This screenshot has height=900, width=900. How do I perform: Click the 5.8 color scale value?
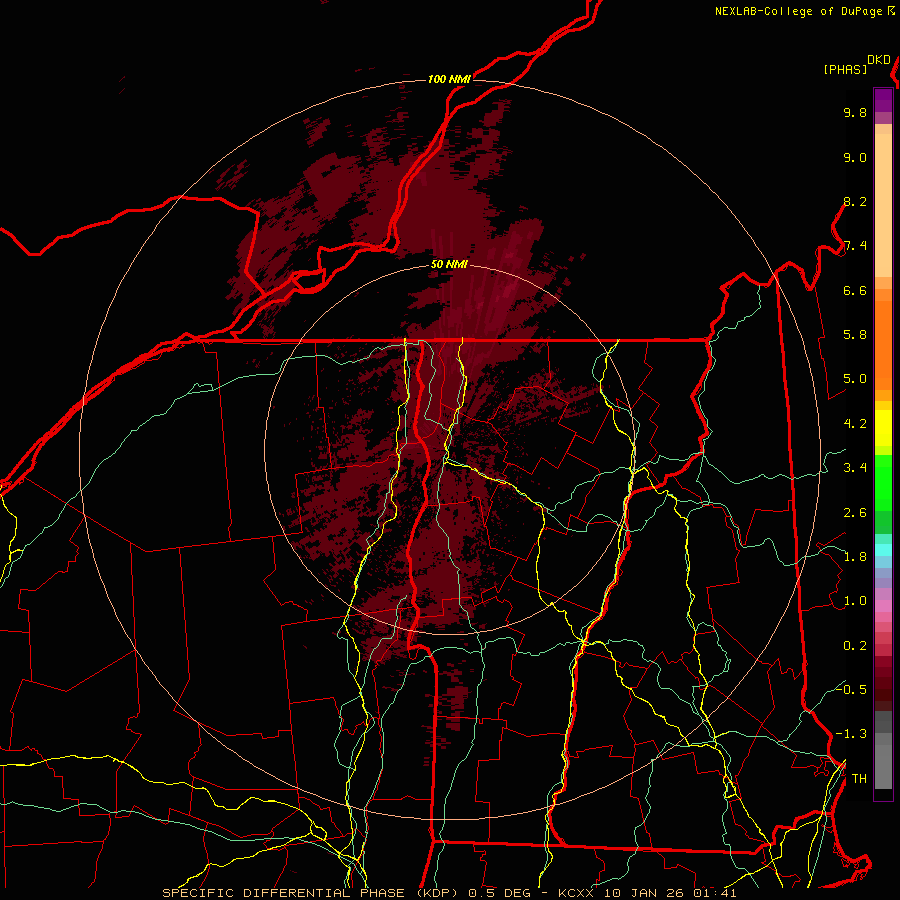(855, 335)
